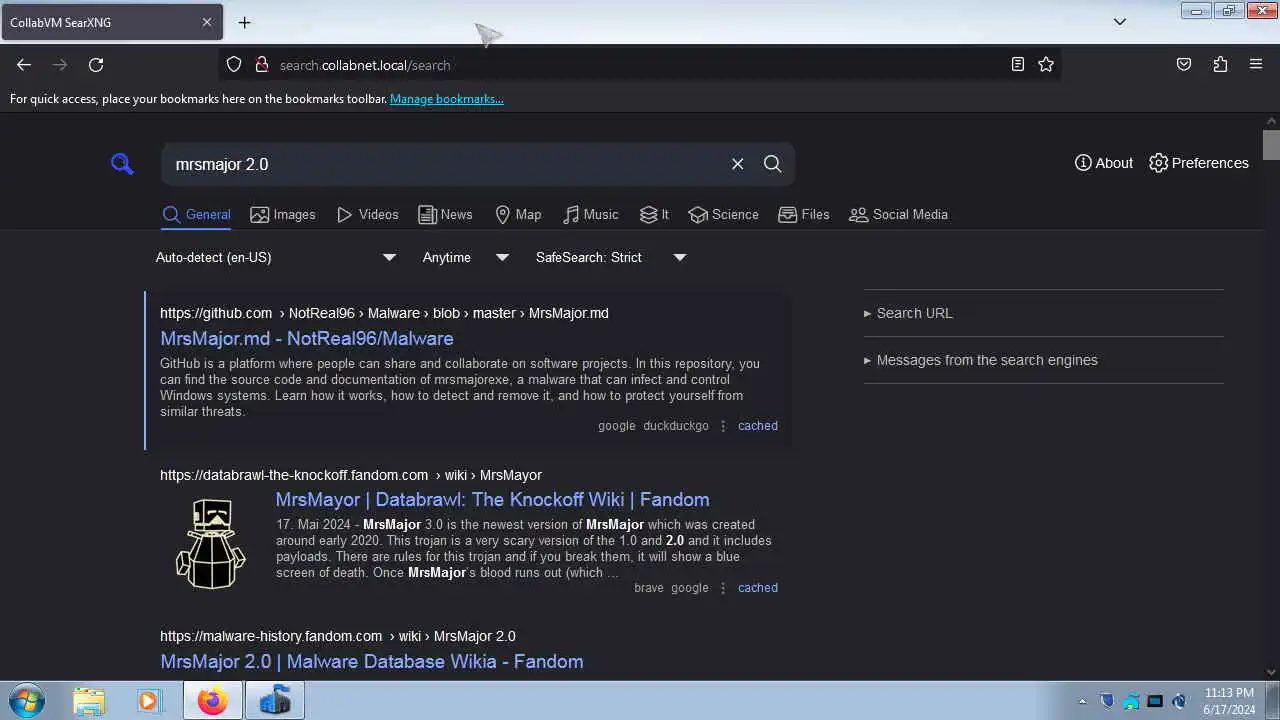The width and height of the screenshot is (1280, 720).
Task: Clear the search query with X icon
Action: click(x=737, y=164)
